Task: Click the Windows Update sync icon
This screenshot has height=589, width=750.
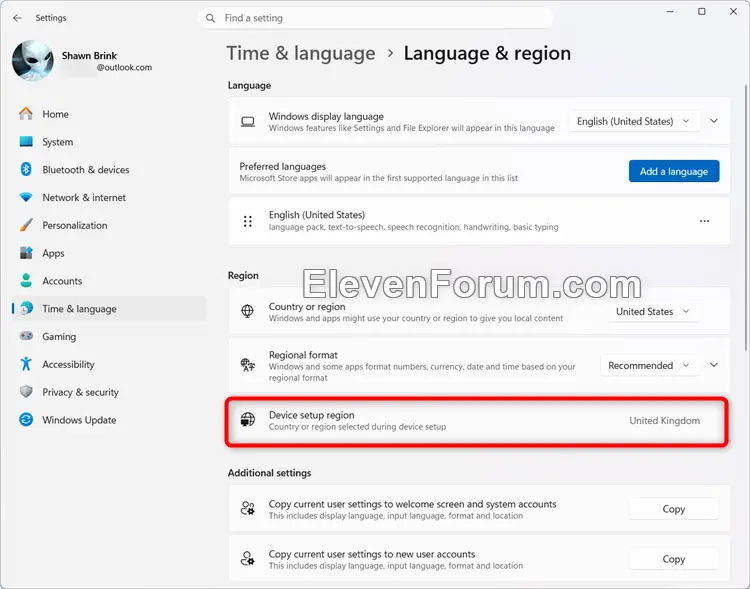Action: pyautogui.click(x=26, y=420)
